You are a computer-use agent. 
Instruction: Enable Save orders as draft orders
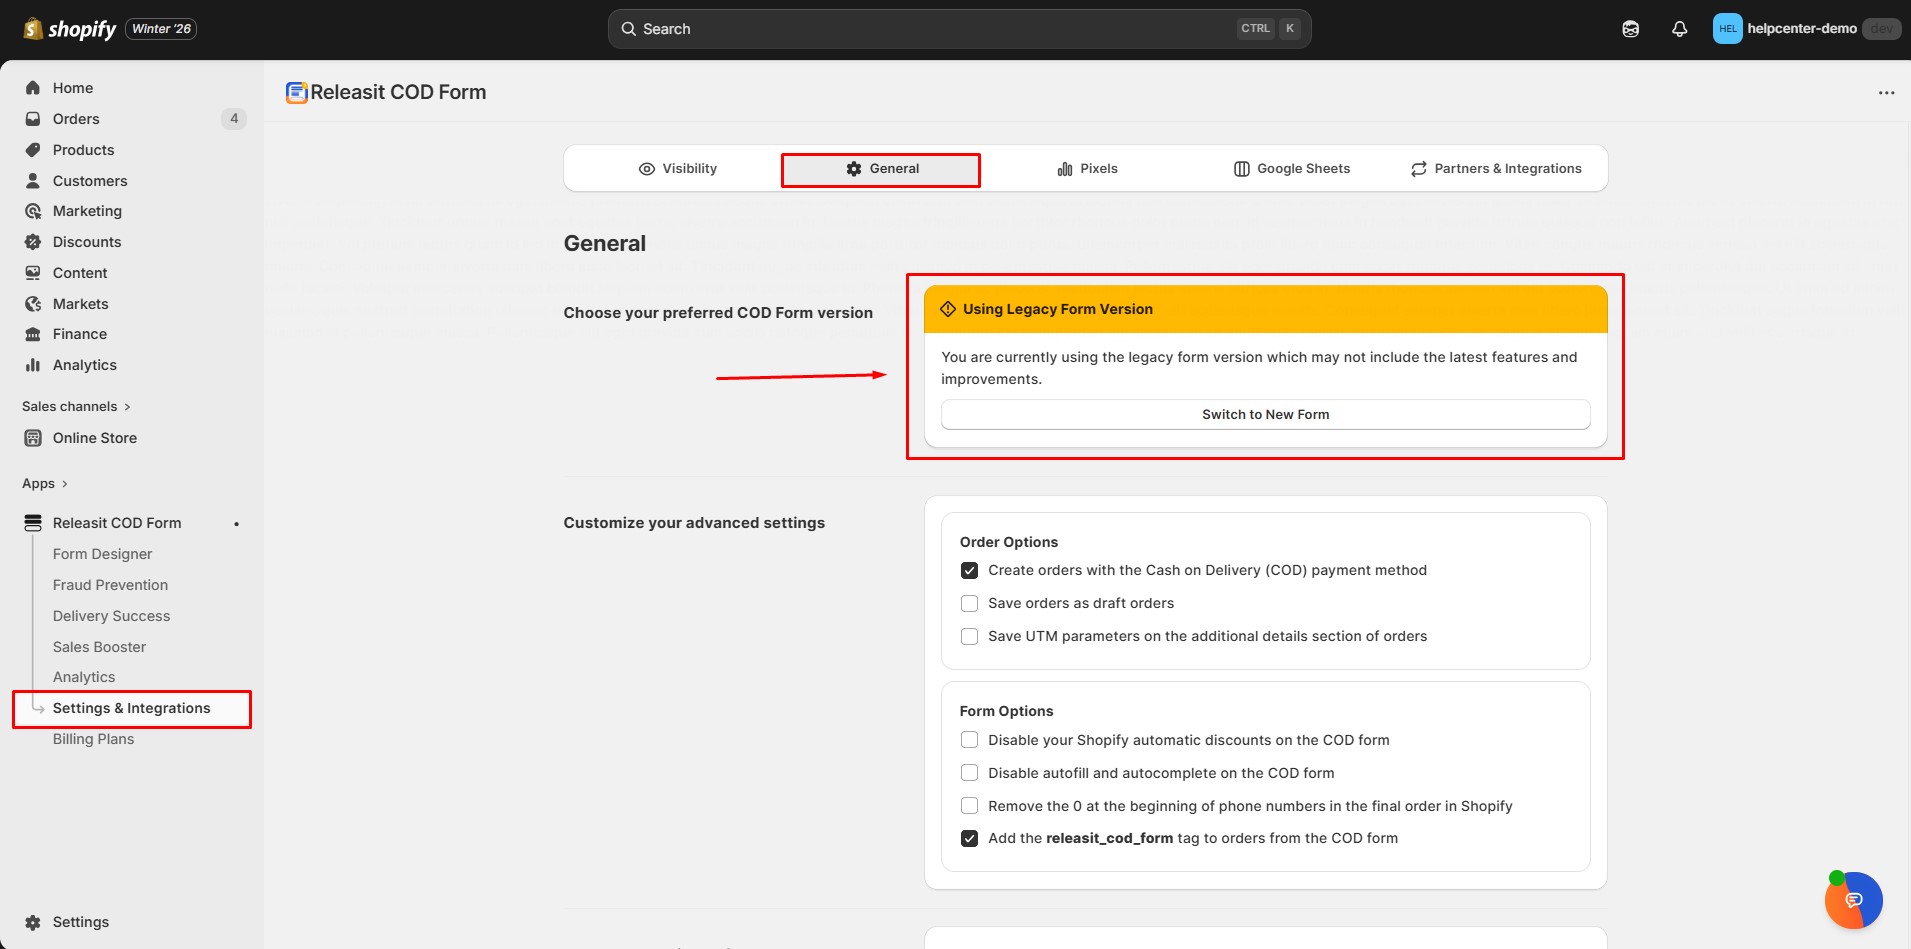(969, 604)
